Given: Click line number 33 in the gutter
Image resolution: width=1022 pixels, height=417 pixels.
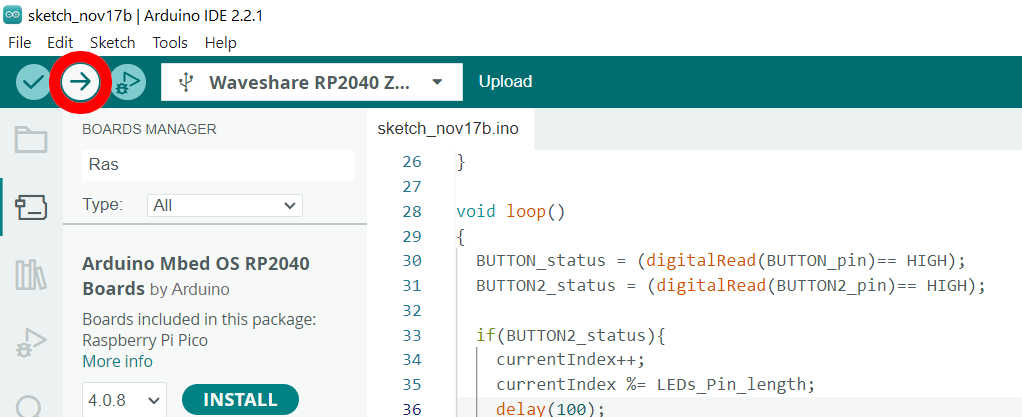Looking at the screenshot, I should coord(411,335).
